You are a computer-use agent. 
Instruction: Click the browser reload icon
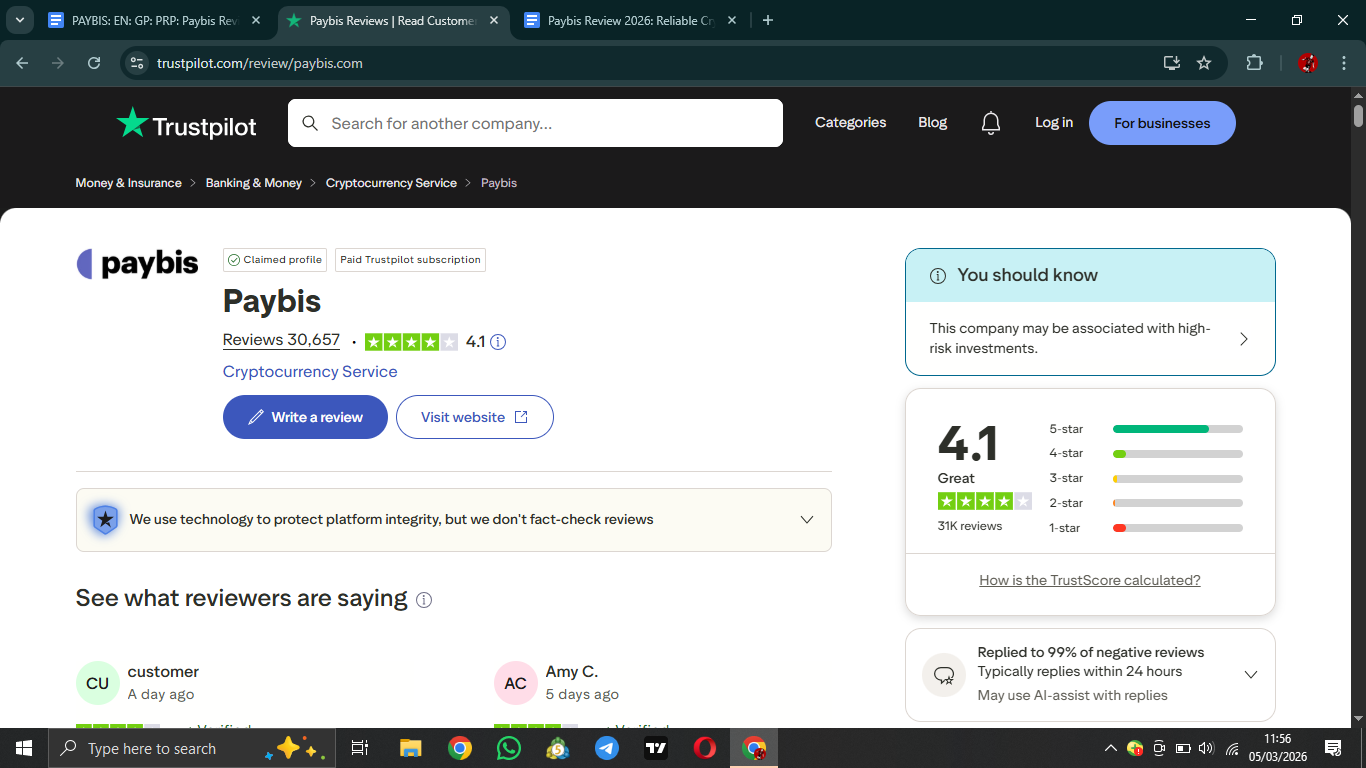(x=94, y=63)
